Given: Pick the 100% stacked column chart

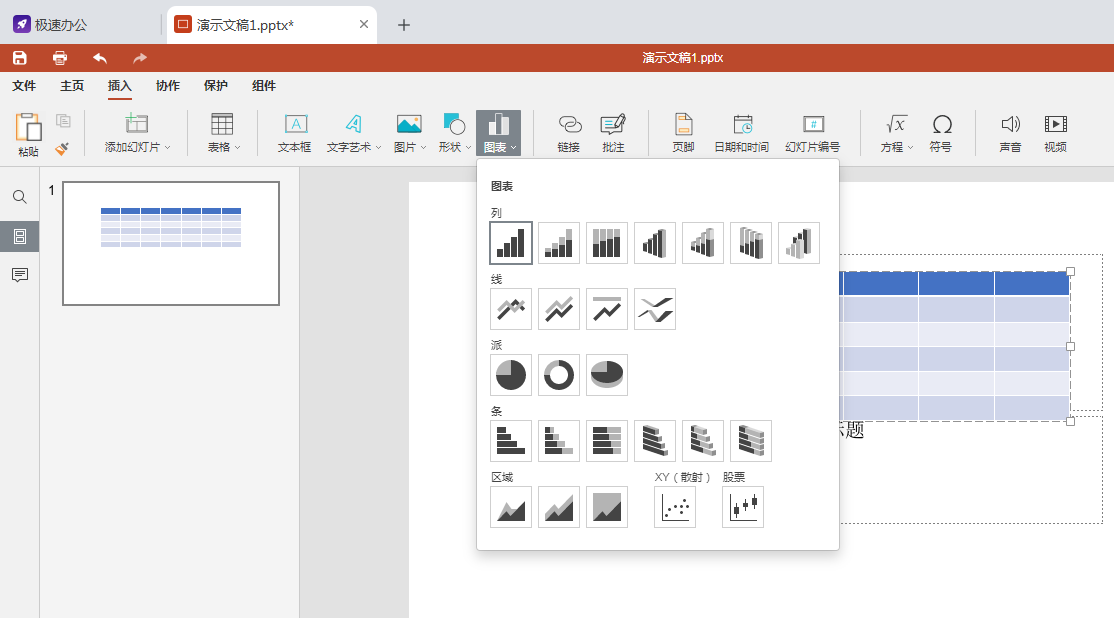Looking at the screenshot, I should tap(607, 243).
